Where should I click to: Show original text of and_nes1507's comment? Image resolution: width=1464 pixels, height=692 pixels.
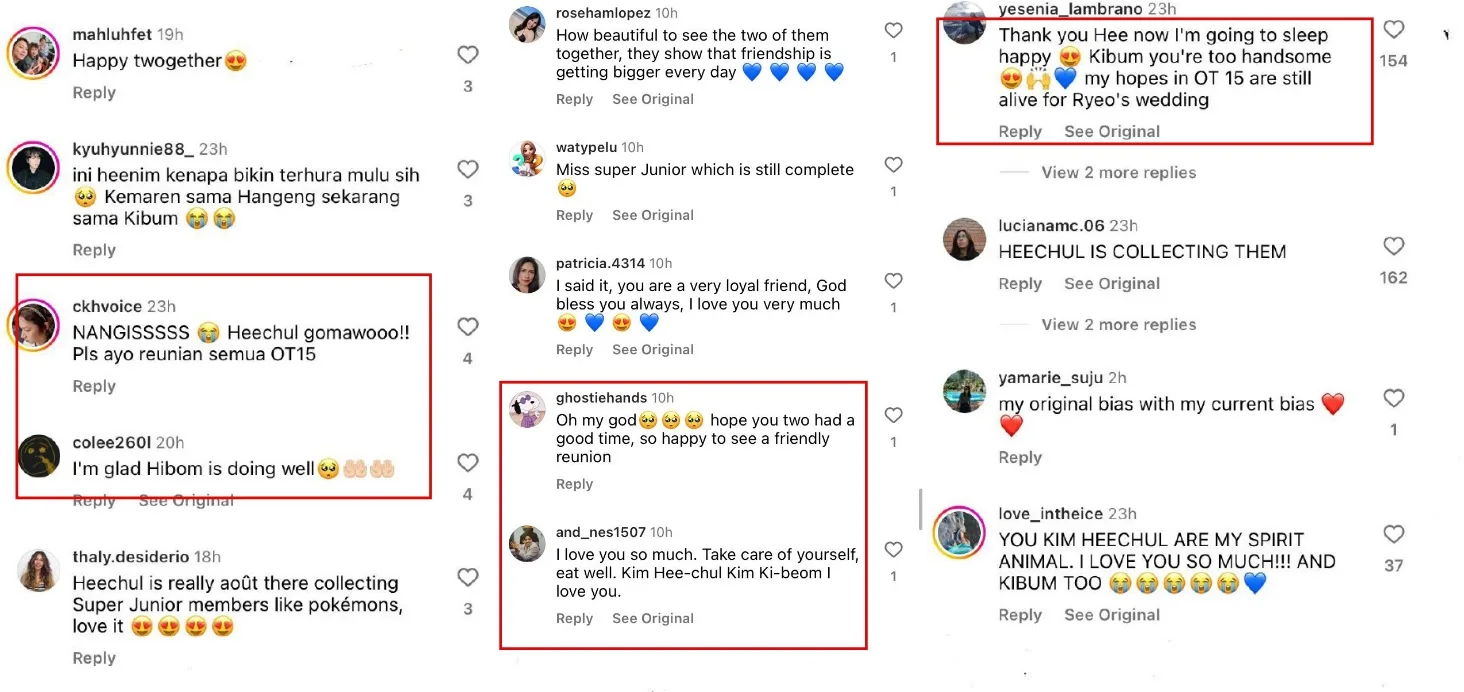click(x=653, y=619)
